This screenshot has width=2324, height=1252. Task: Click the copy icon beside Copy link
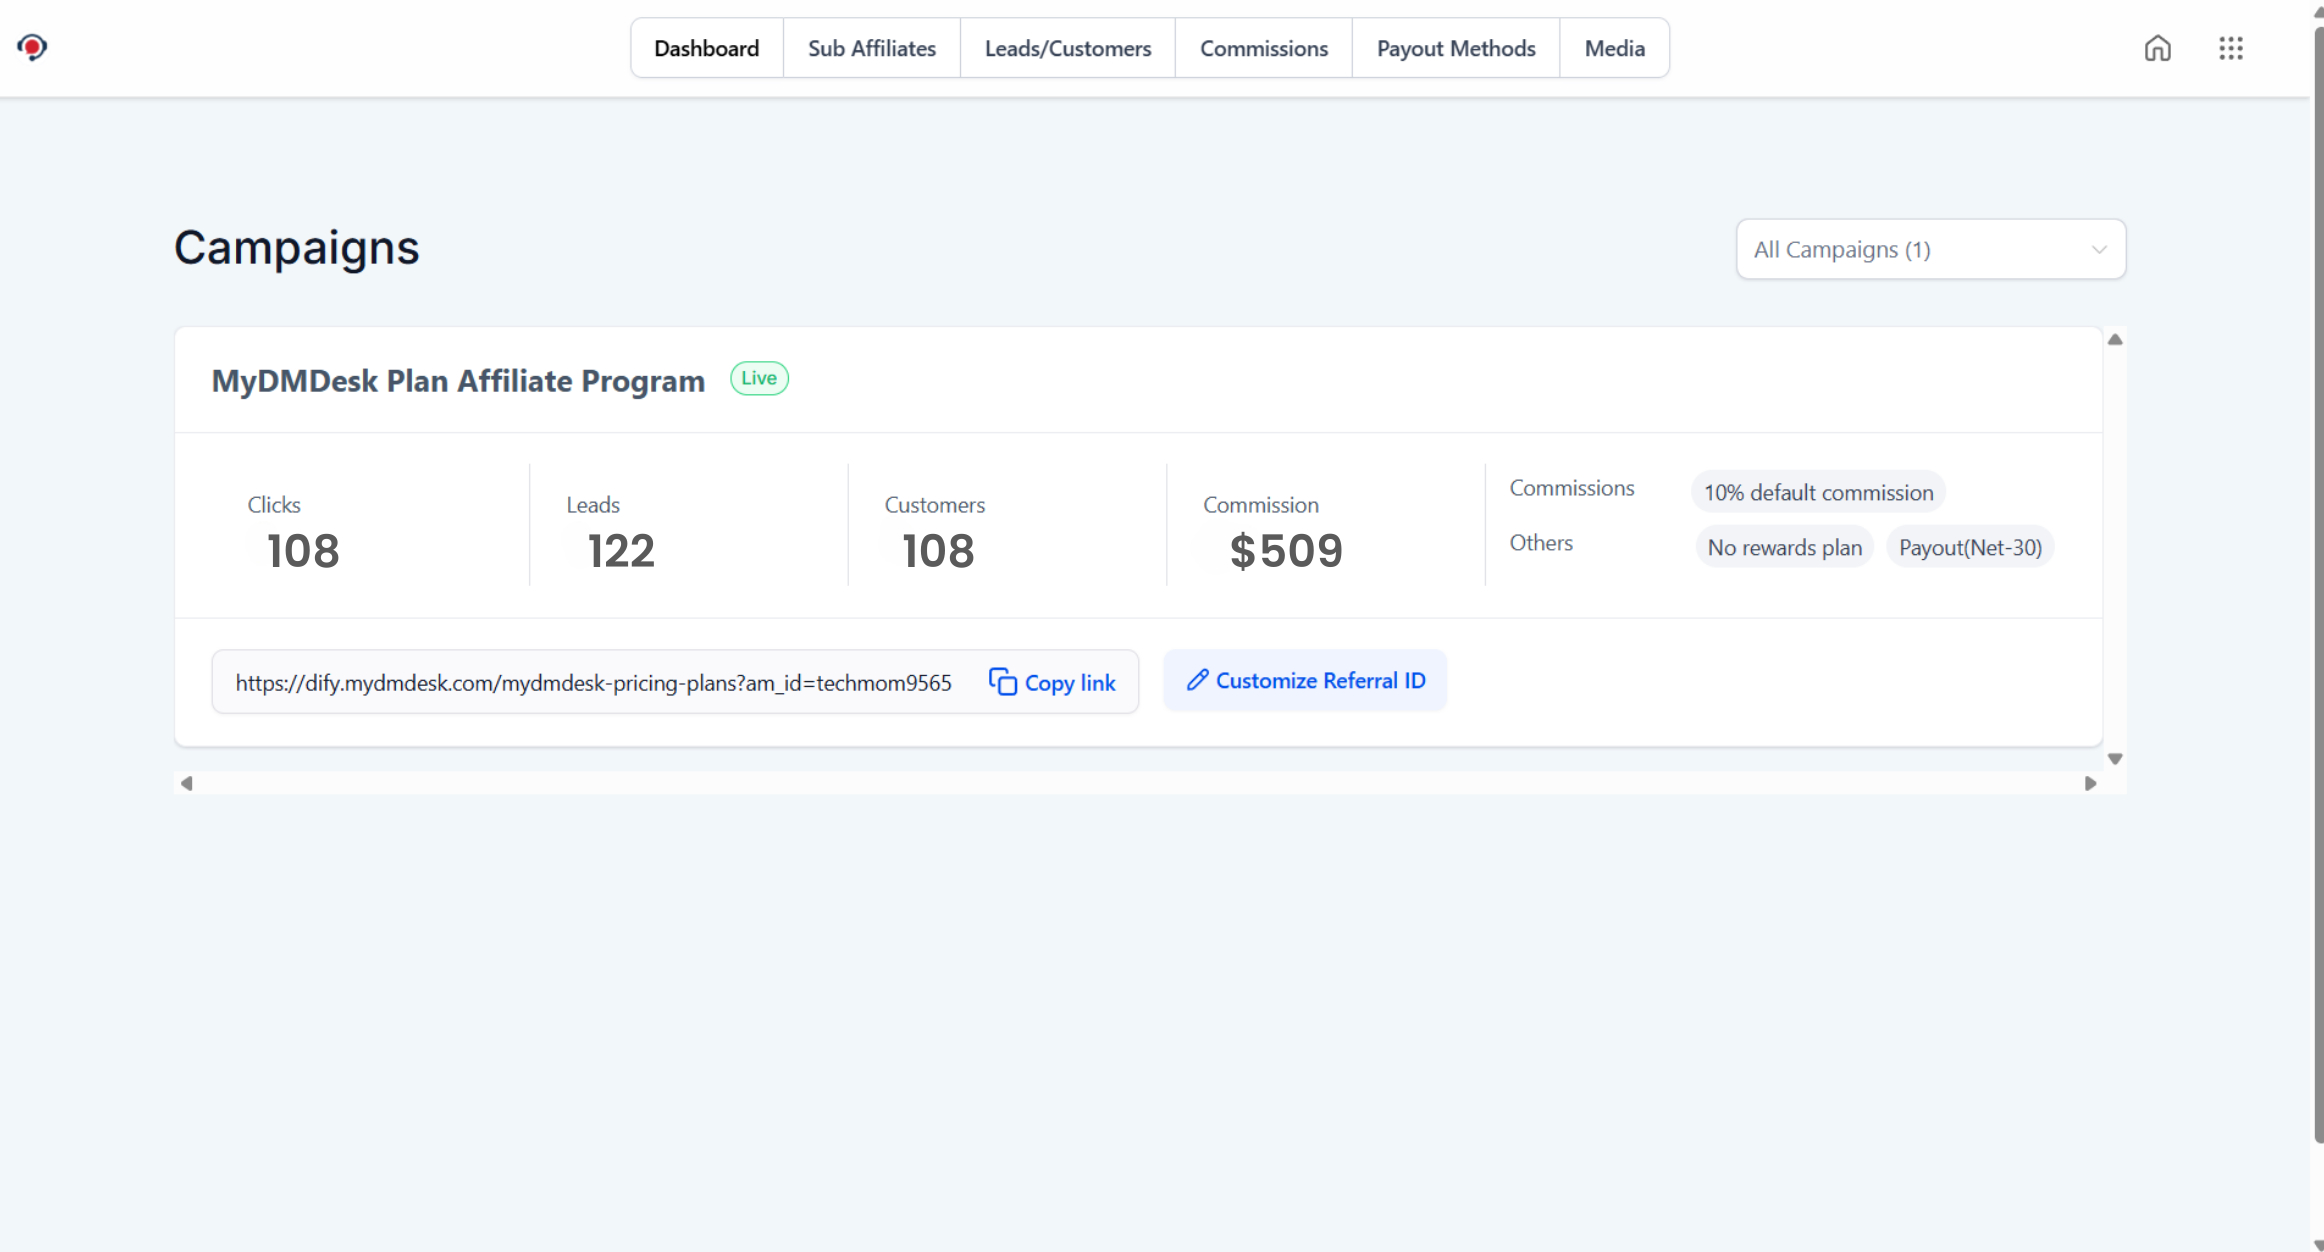pos(1002,682)
